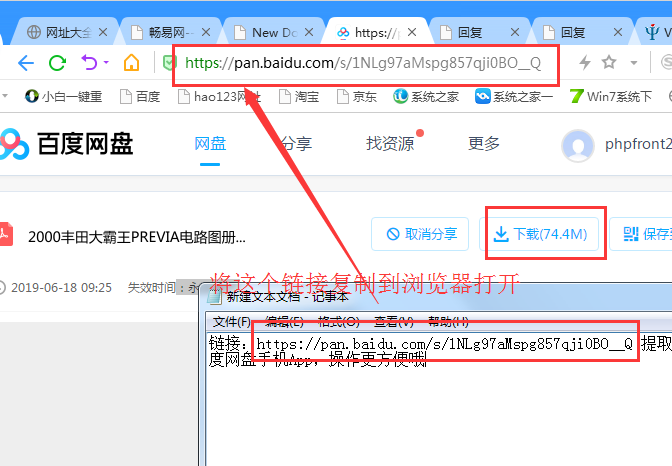This screenshot has height=466, width=672.
Task: Click the lightning speed mode icon
Action: pos(585,63)
